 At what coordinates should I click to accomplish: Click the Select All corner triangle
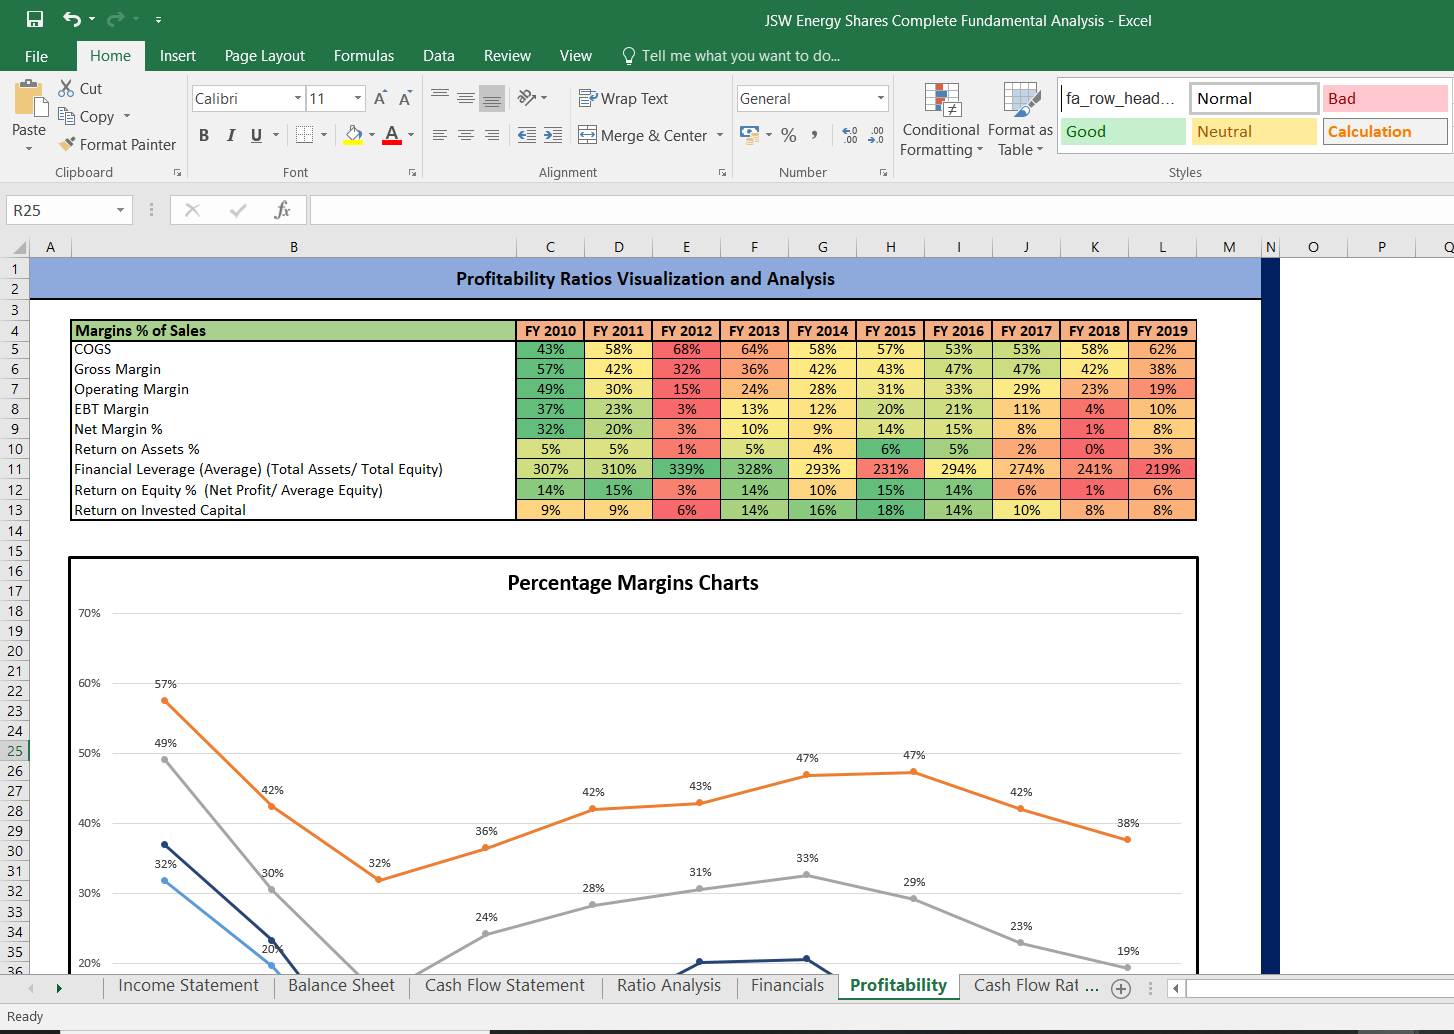pos(18,247)
